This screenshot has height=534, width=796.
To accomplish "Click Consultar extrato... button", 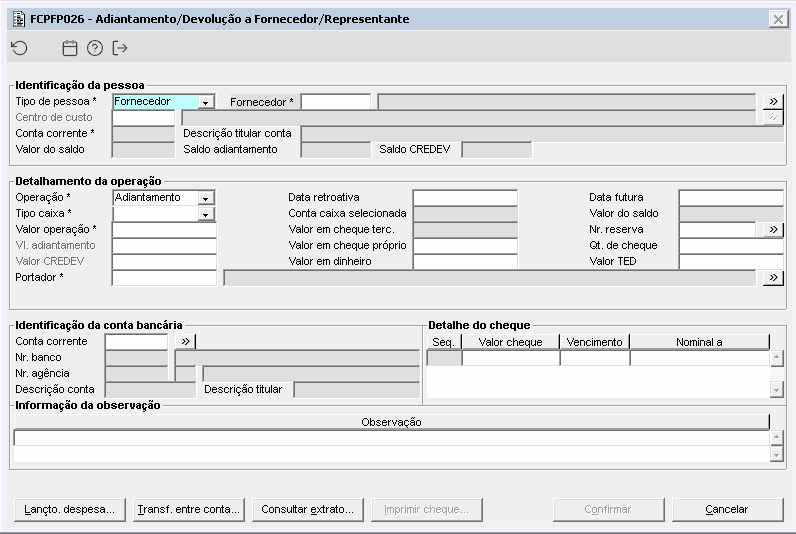I will 308,509.
